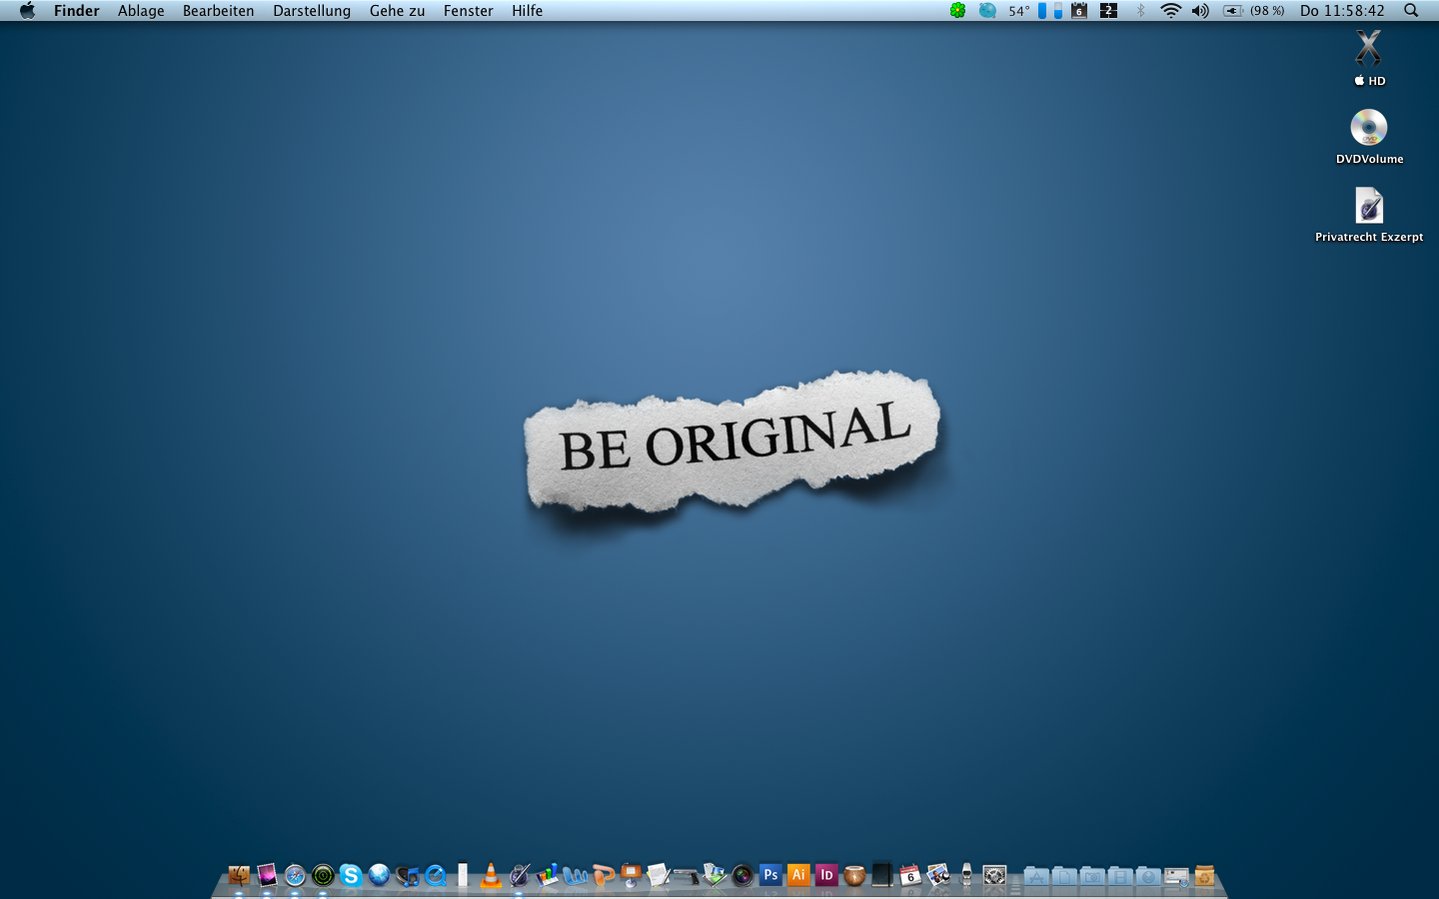Open System Preferences from the Dock
Screen dimensions: 1439x899
(x=994, y=876)
